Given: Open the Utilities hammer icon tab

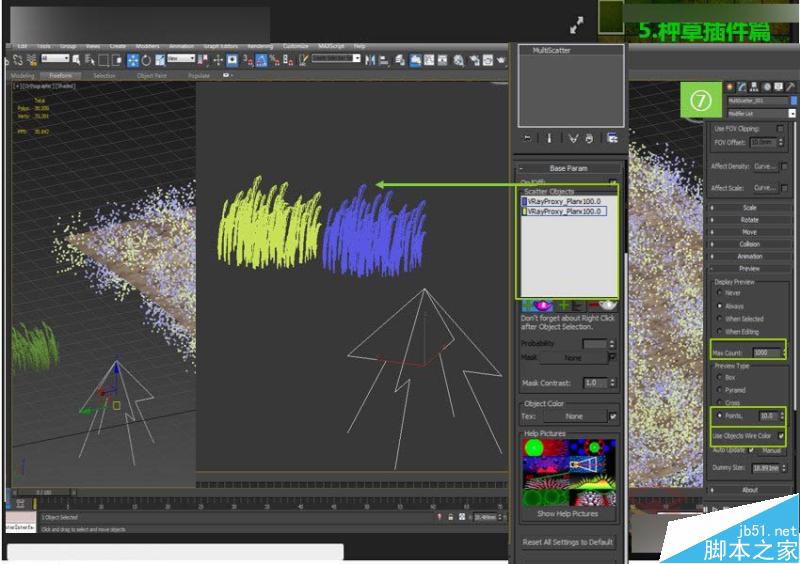Looking at the screenshot, I should click(790, 87).
